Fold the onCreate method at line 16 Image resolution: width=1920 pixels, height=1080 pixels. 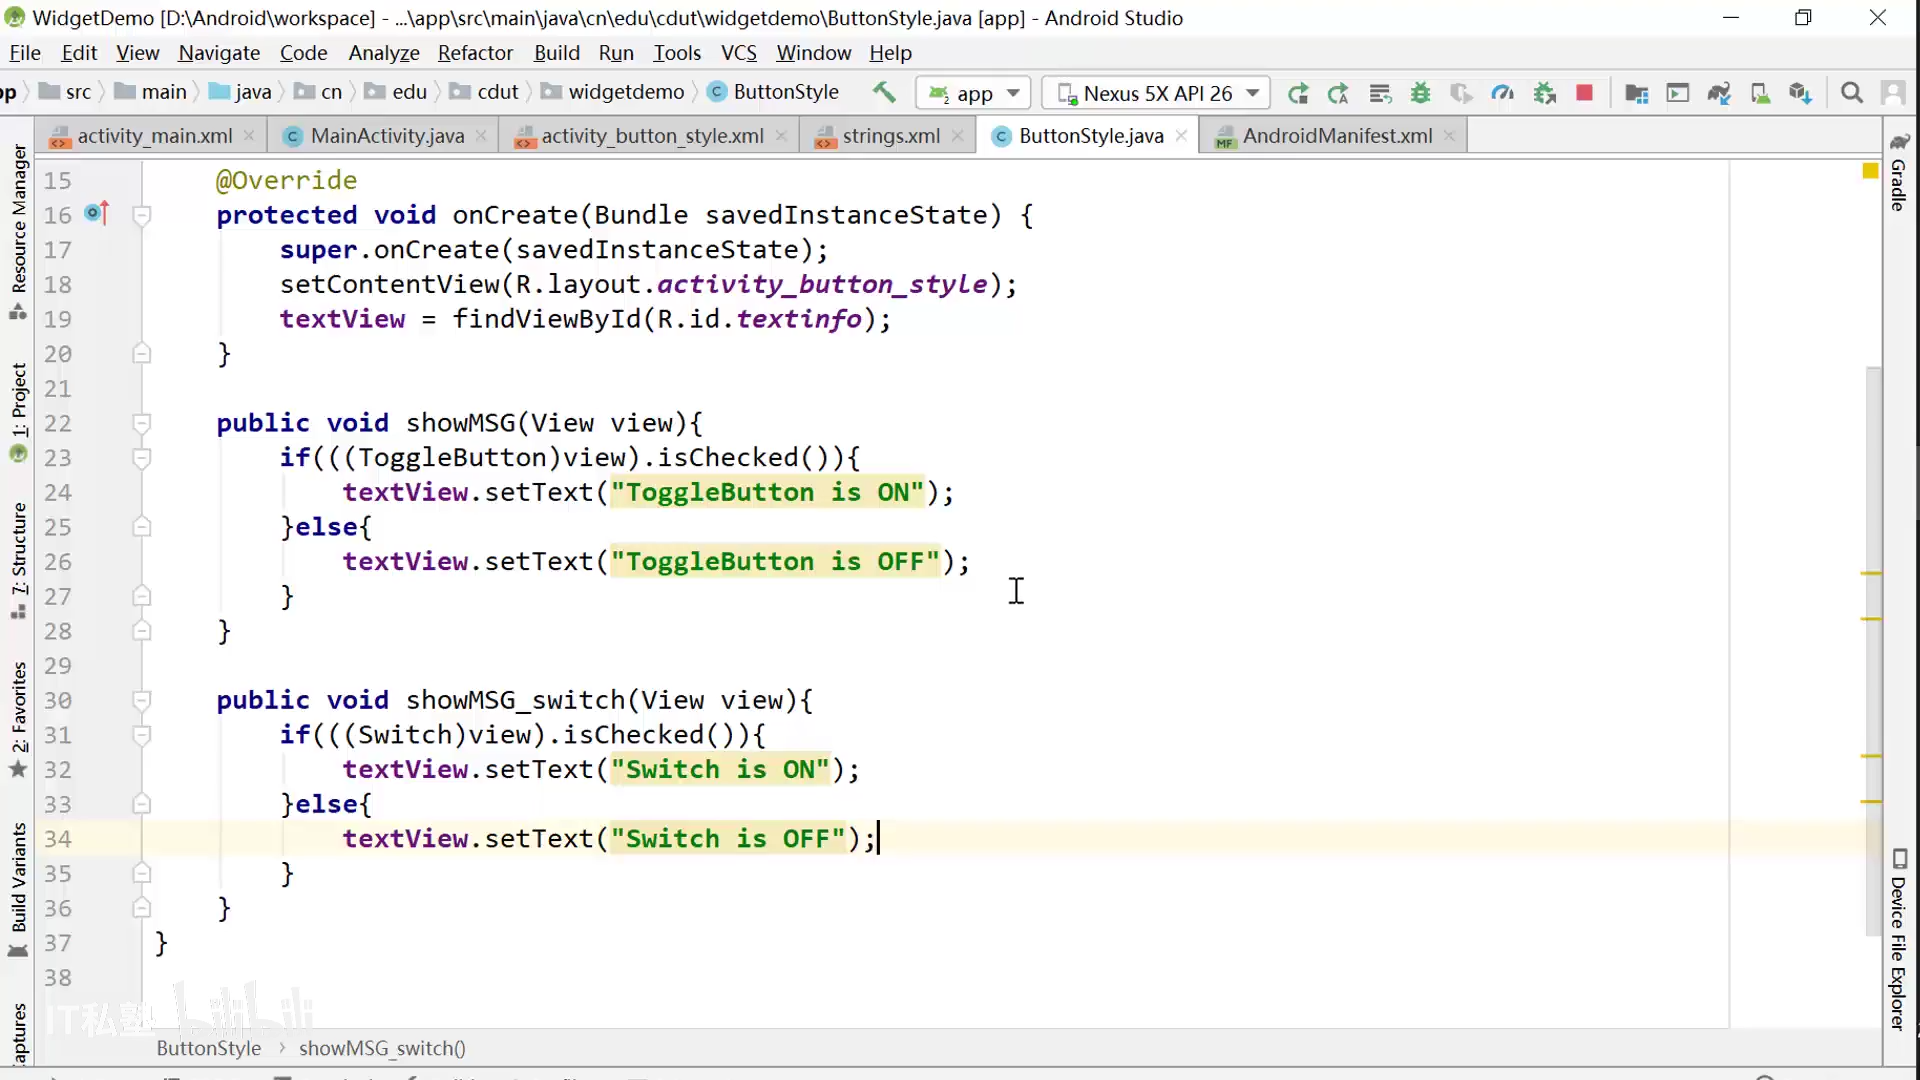142,215
